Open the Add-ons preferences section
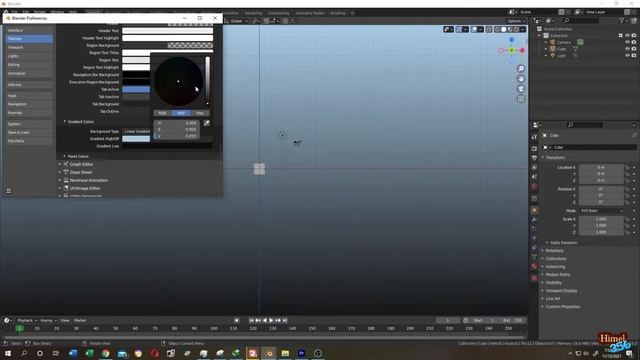 coord(29,84)
